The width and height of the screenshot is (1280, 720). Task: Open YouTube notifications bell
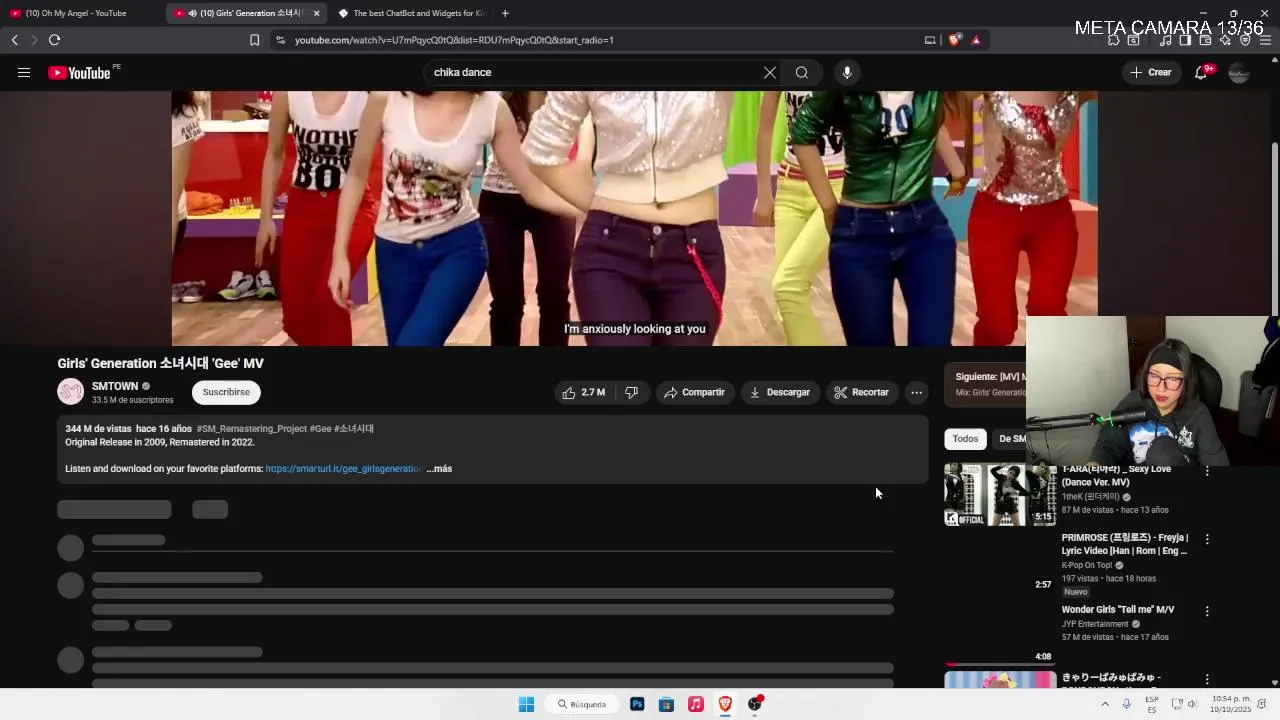(x=1201, y=72)
